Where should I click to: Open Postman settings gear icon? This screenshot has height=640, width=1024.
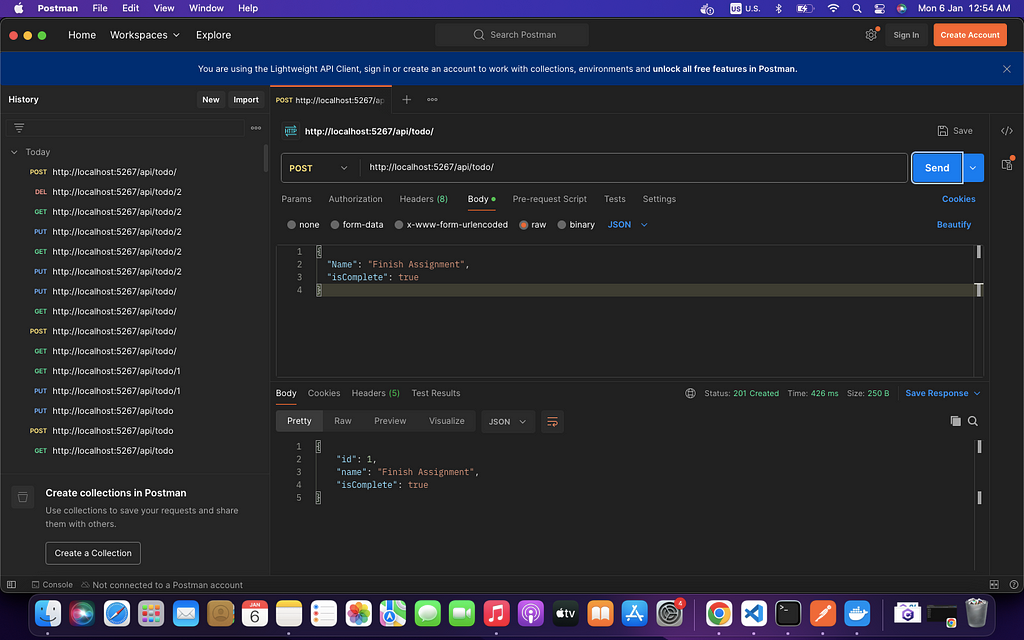[x=871, y=35]
